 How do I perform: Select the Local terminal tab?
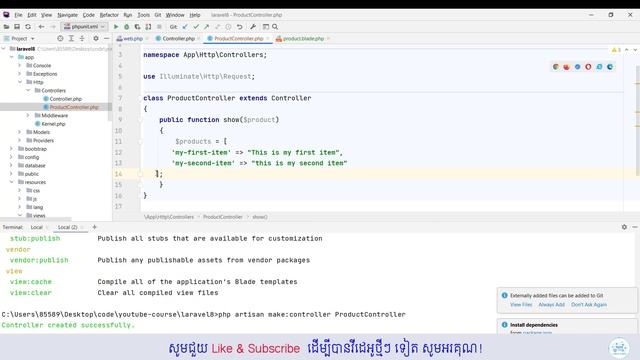pos(36,227)
